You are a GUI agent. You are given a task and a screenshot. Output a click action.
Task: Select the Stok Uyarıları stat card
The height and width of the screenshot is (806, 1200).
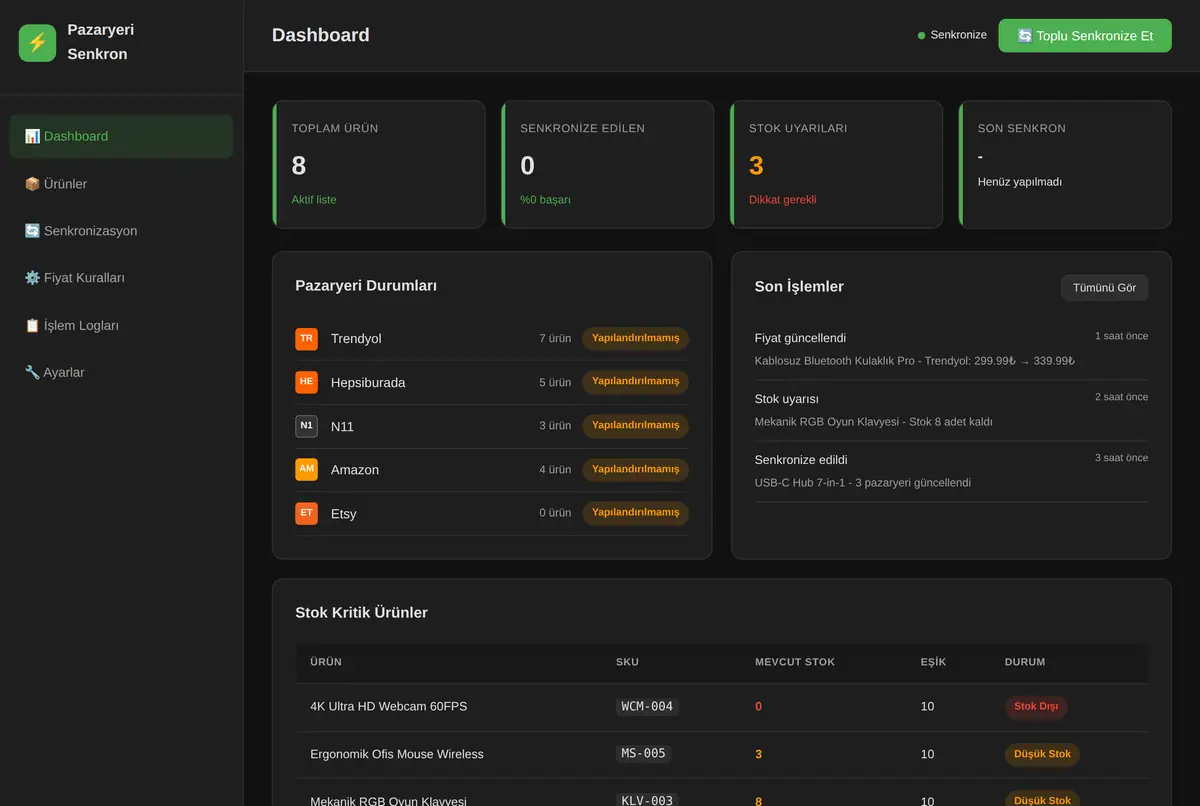(x=836, y=164)
